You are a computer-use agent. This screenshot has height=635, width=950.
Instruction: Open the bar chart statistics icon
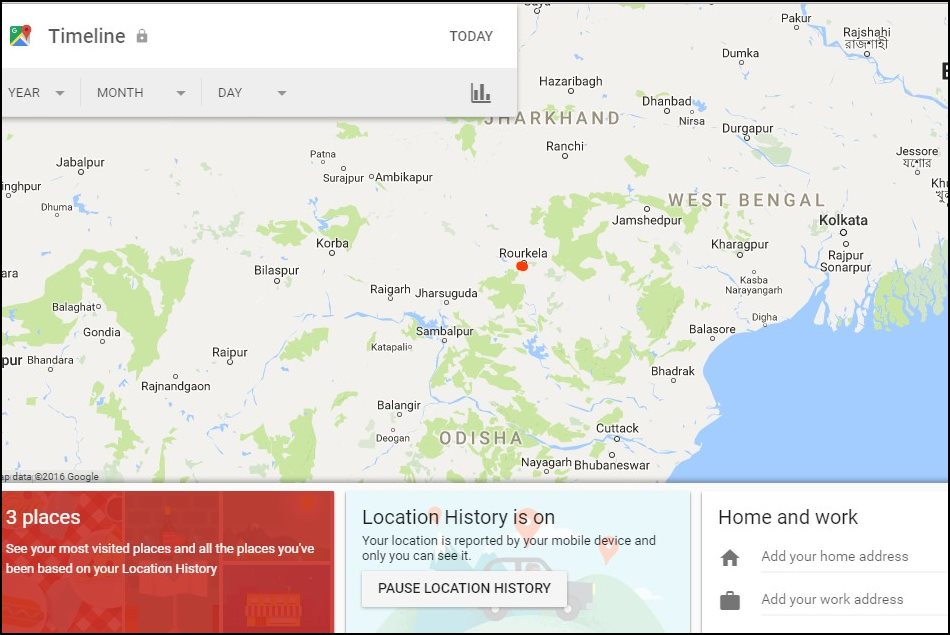click(x=480, y=93)
